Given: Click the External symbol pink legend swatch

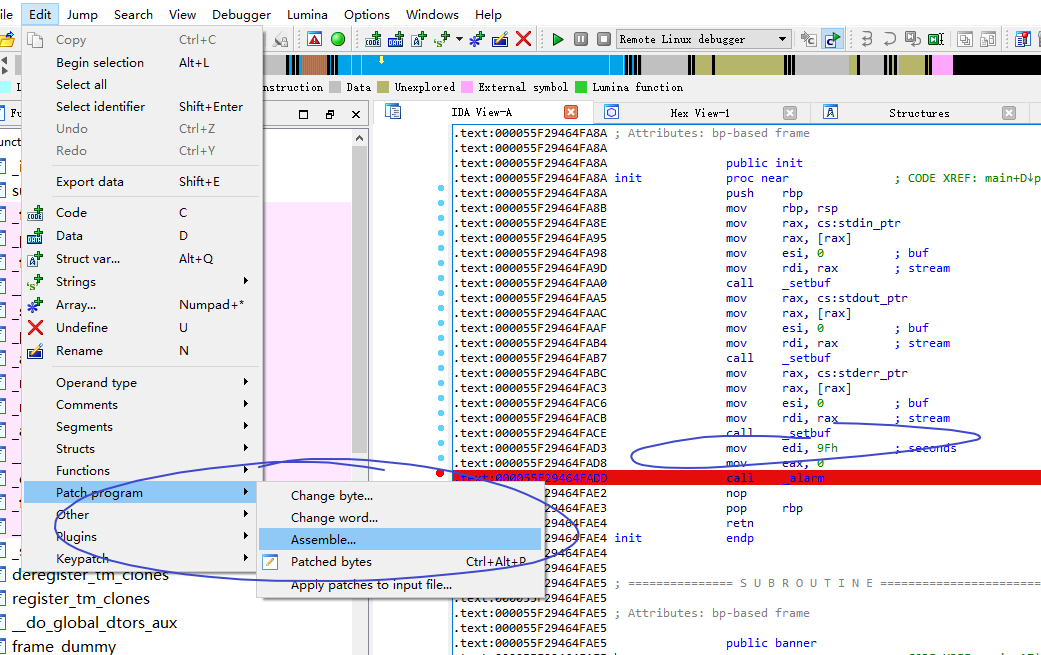Looking at the screenshot, I should point(467,87).
